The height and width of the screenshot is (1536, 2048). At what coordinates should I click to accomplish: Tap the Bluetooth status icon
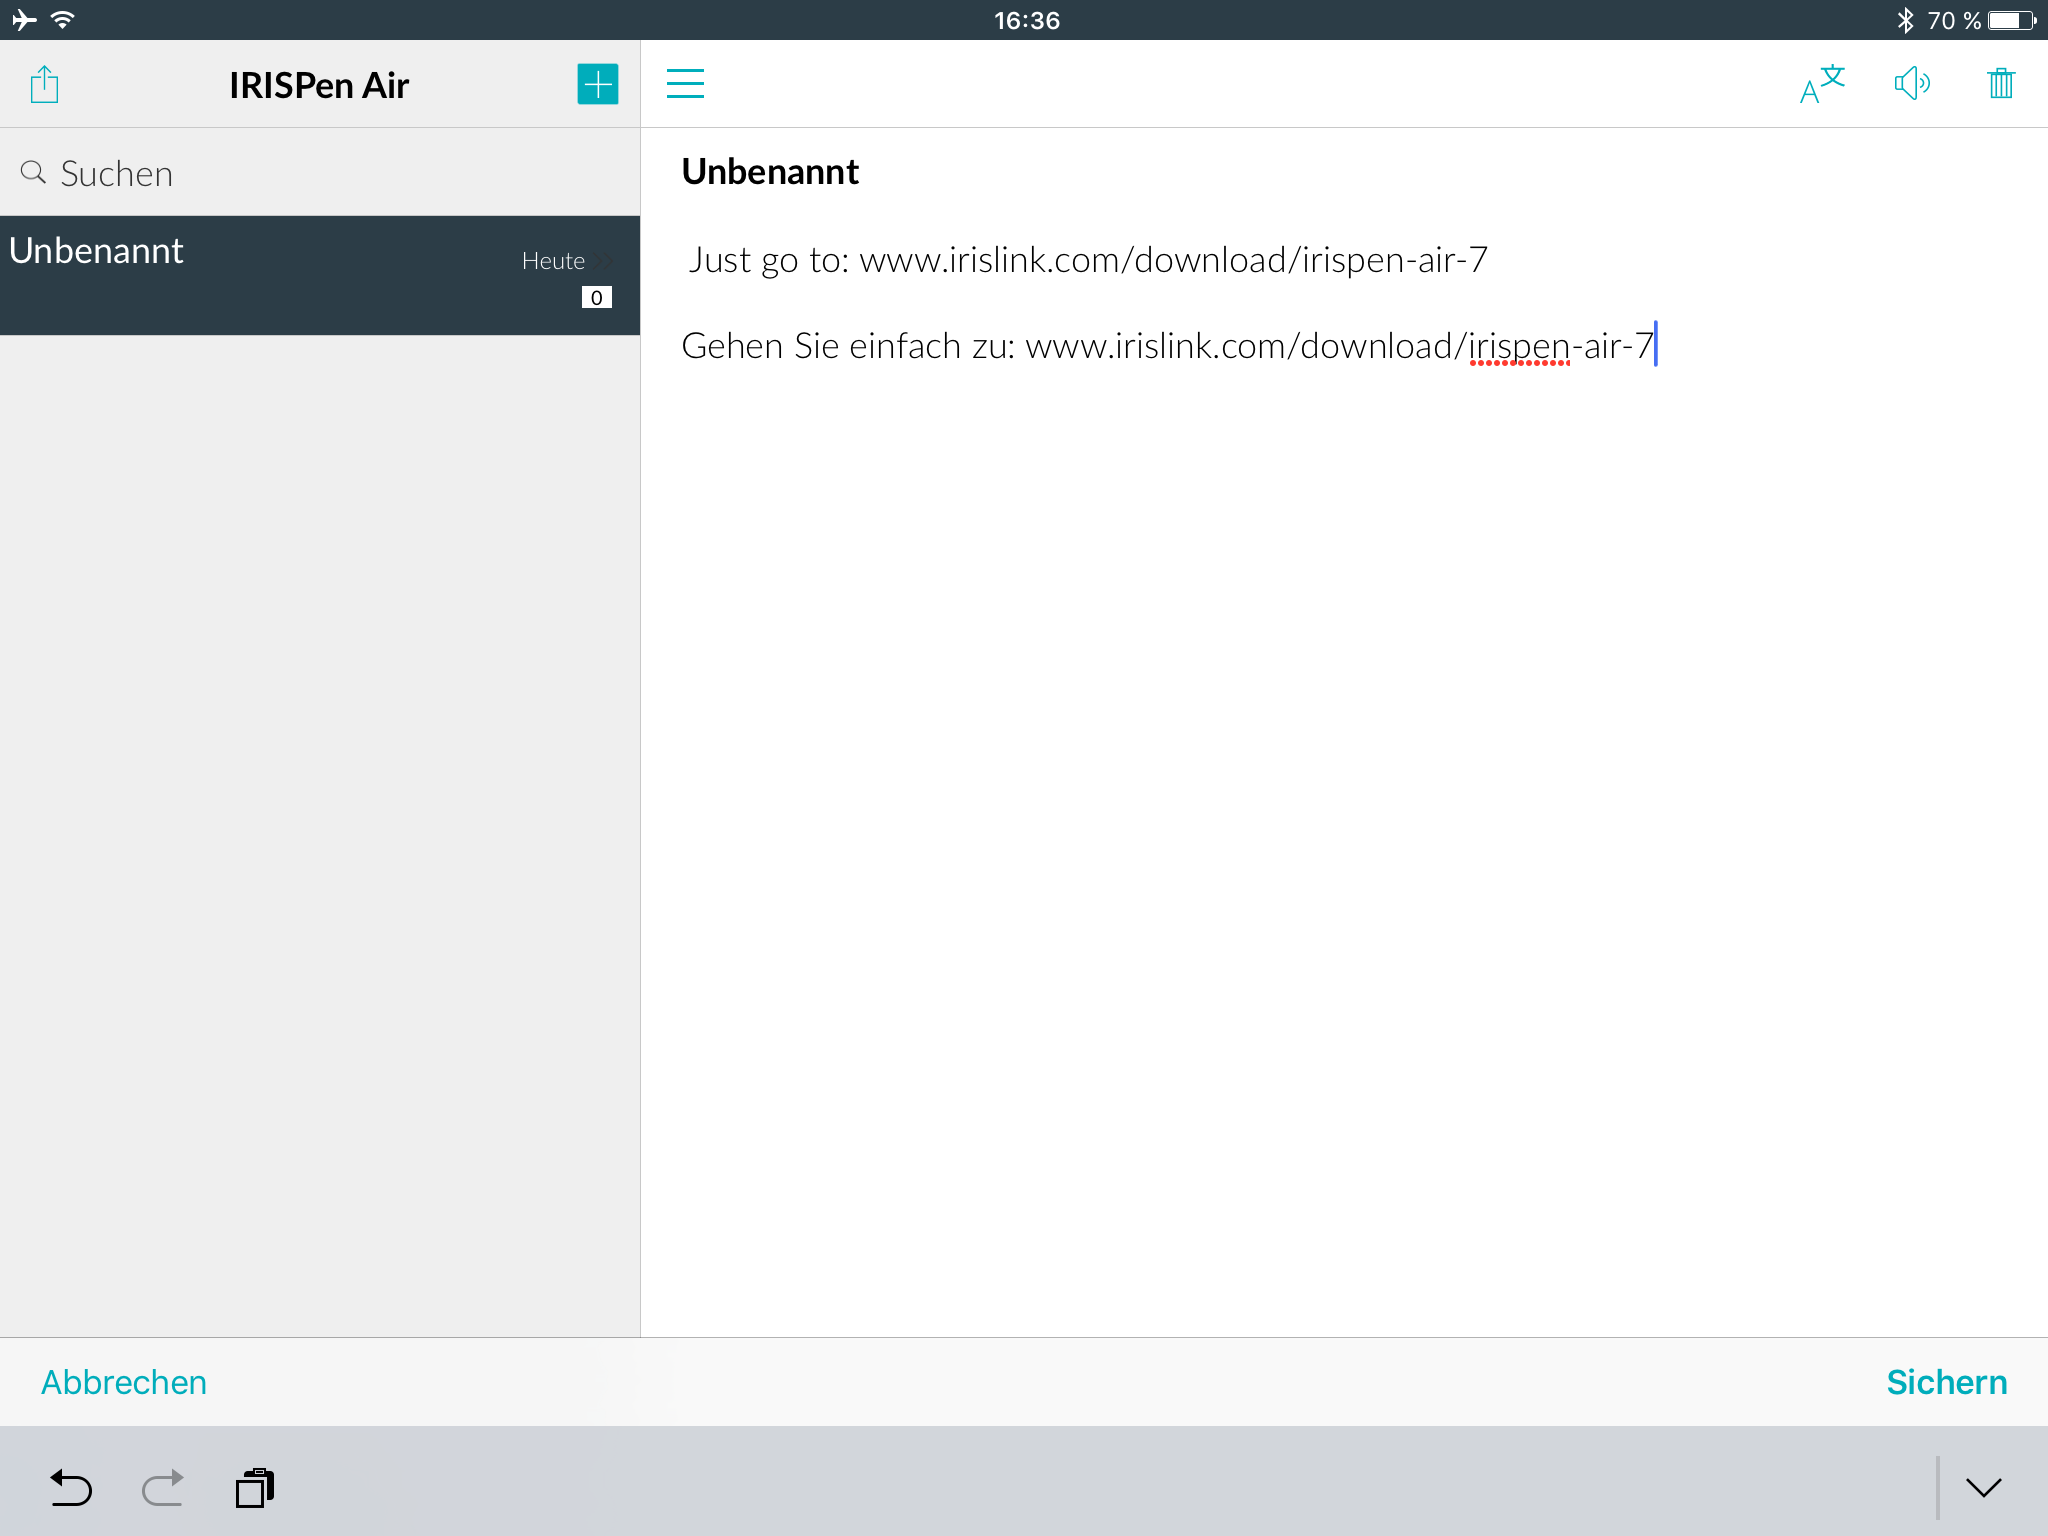coord(1906,20)
